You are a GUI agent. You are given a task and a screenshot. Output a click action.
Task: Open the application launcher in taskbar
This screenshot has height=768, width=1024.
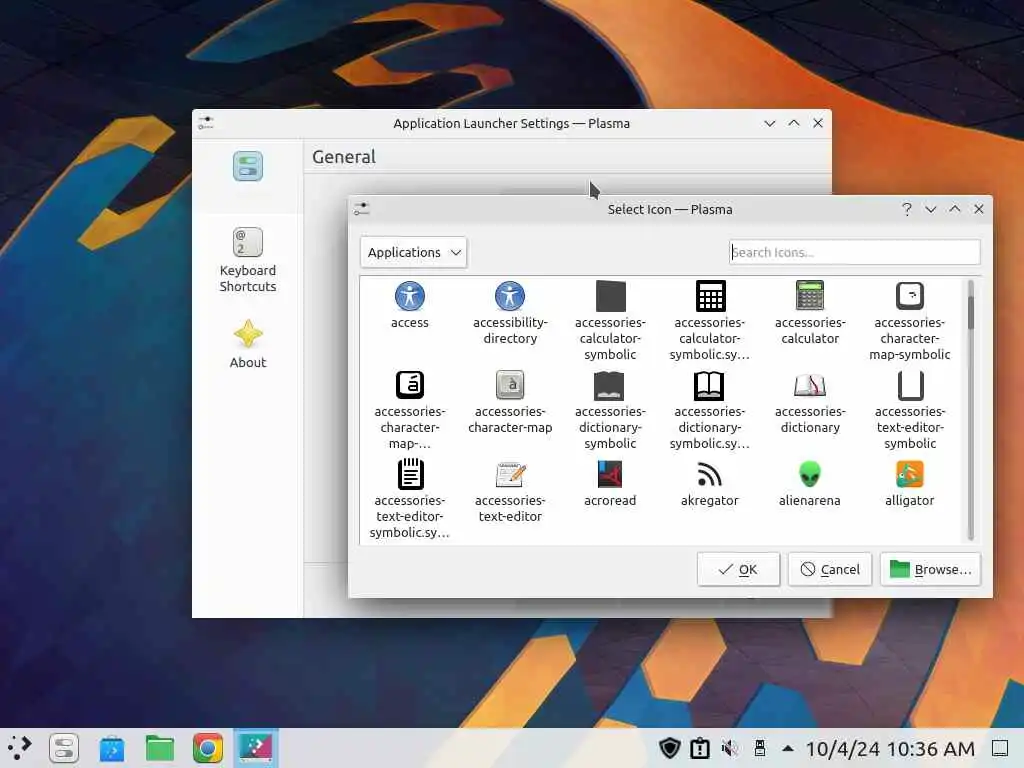[x=20, y=748]
